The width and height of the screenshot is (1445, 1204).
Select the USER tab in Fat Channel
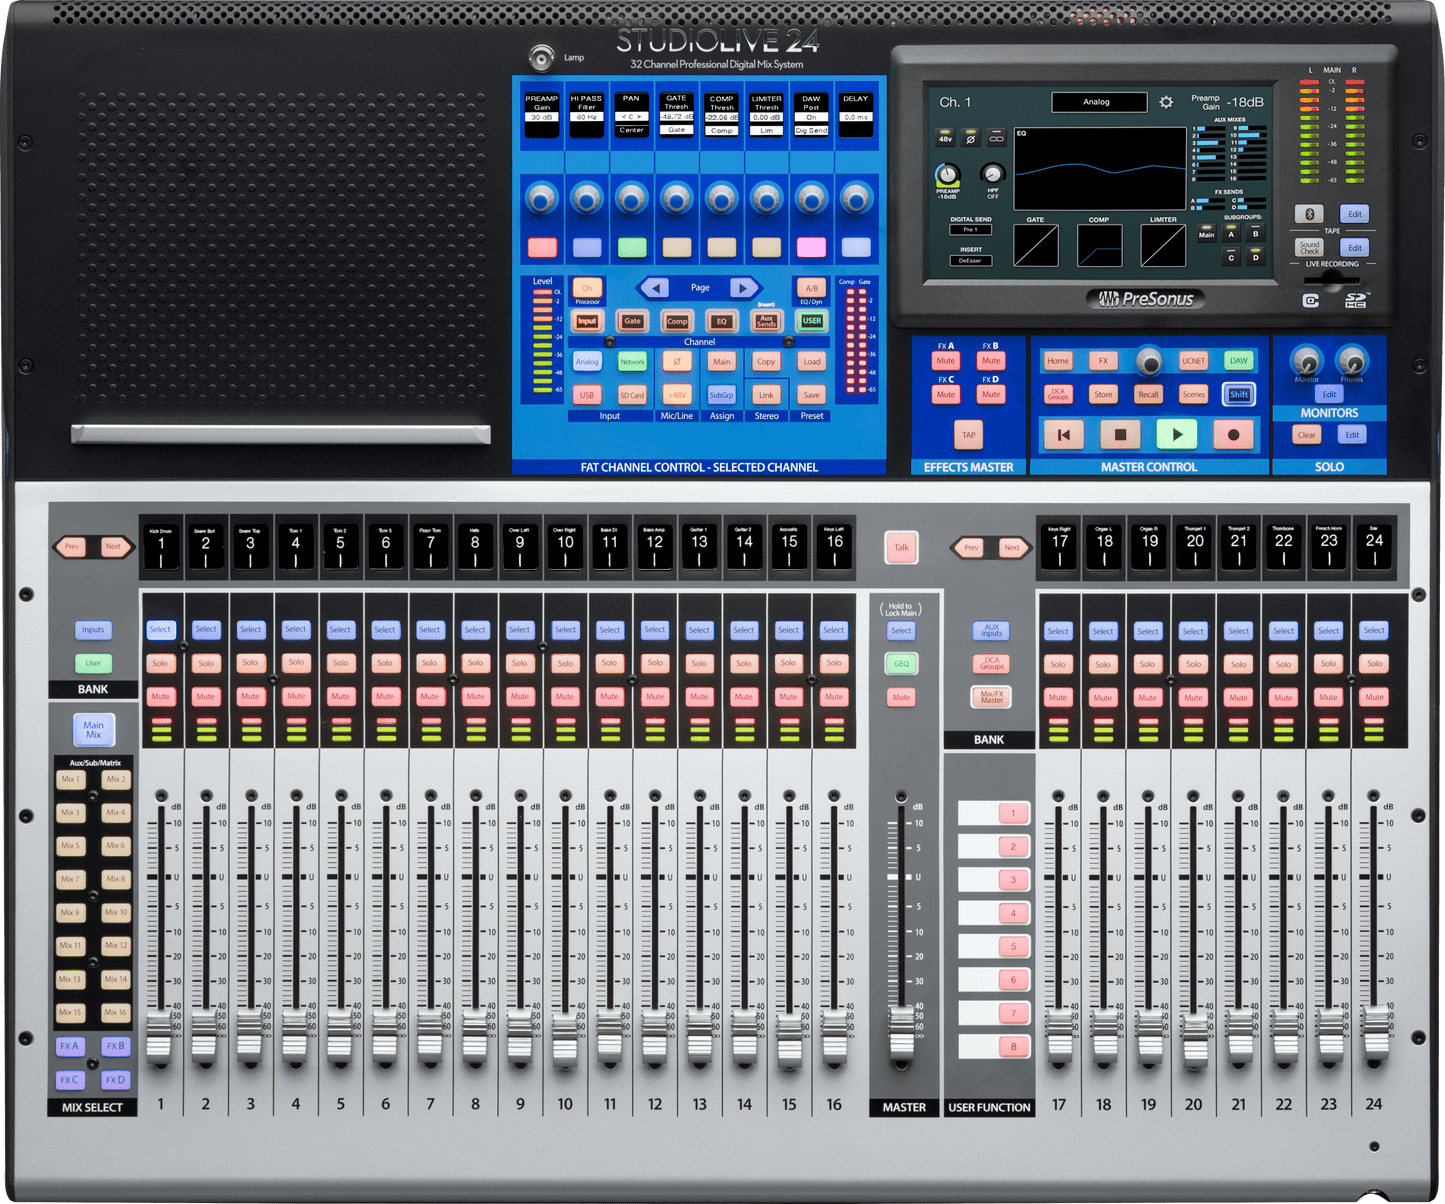tap(811, 321)
